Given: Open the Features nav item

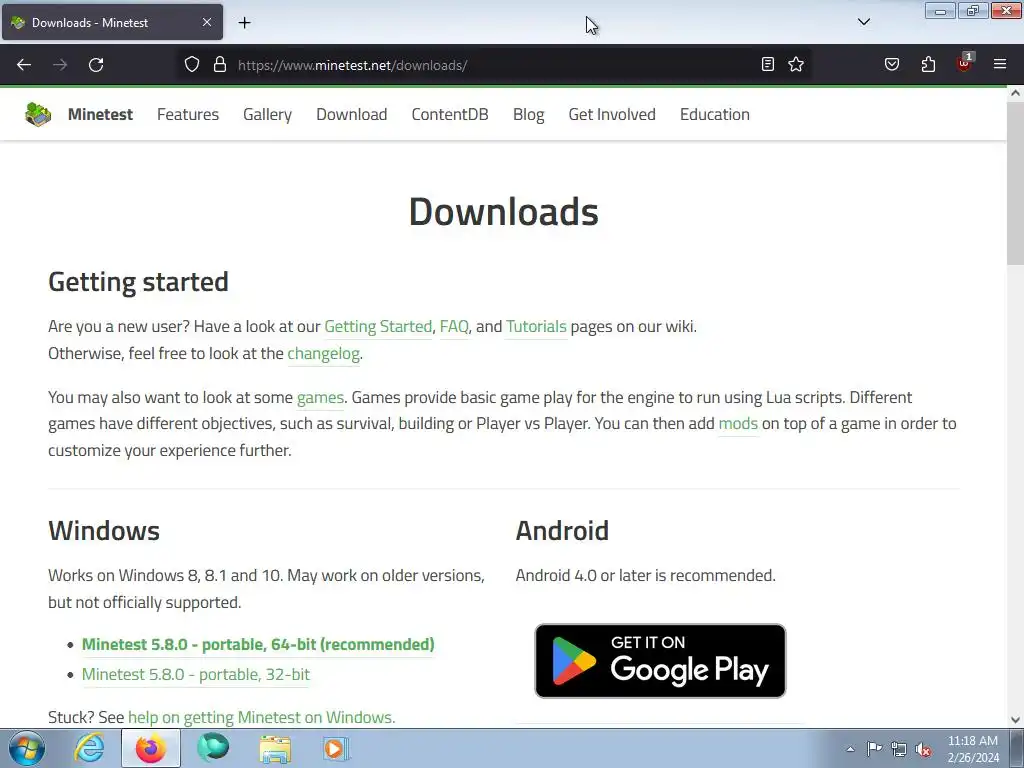Looking at the screenshot, I should (x=187, y=114).
